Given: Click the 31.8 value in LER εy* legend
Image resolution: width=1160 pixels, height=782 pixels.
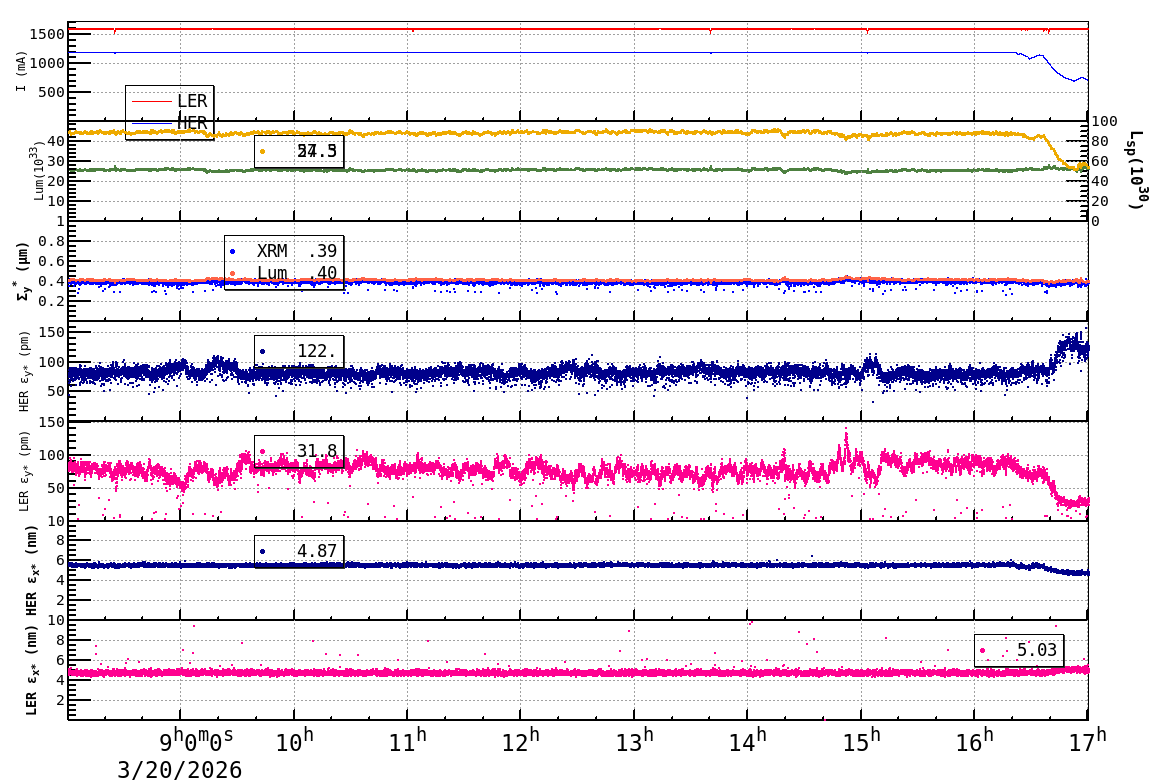Looking at the screenshot, I should click(317, 451).
